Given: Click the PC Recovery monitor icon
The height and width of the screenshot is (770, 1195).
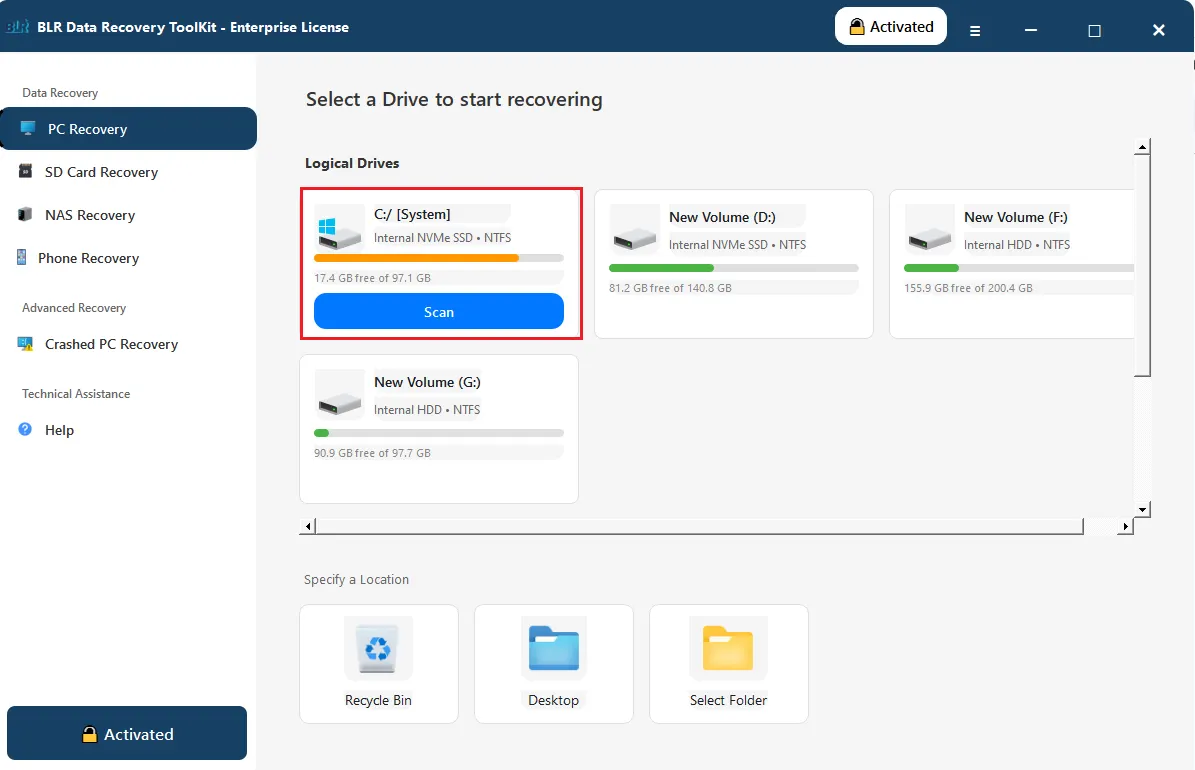Looking at the screenshot, I should 28,129.
